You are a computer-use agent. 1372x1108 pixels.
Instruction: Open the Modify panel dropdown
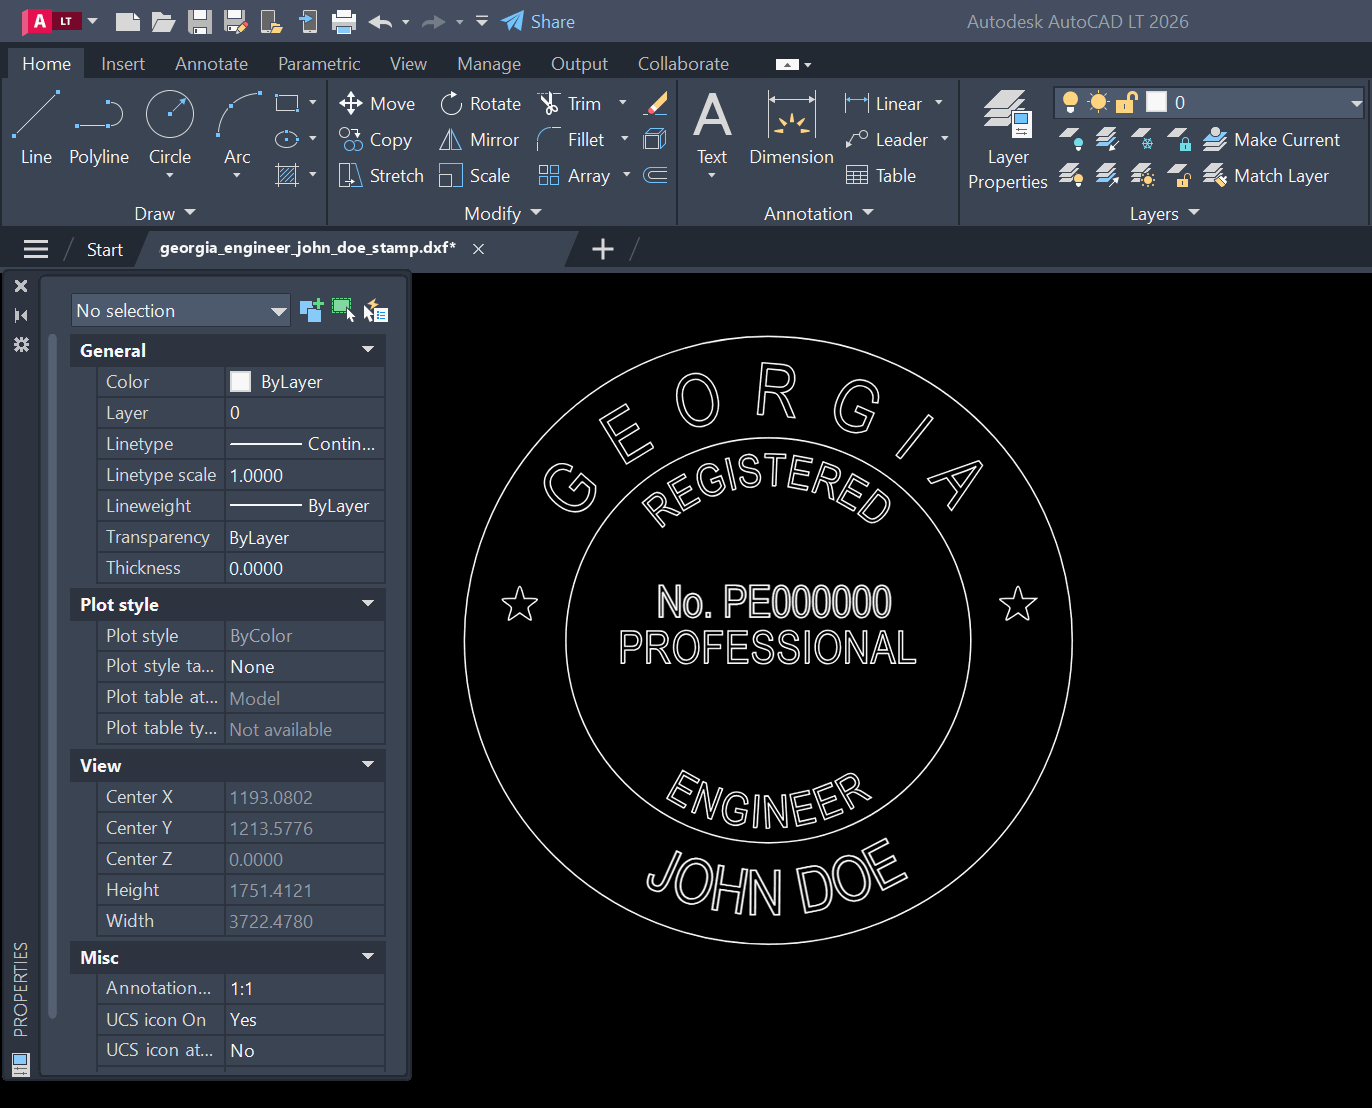click(503, 213)
